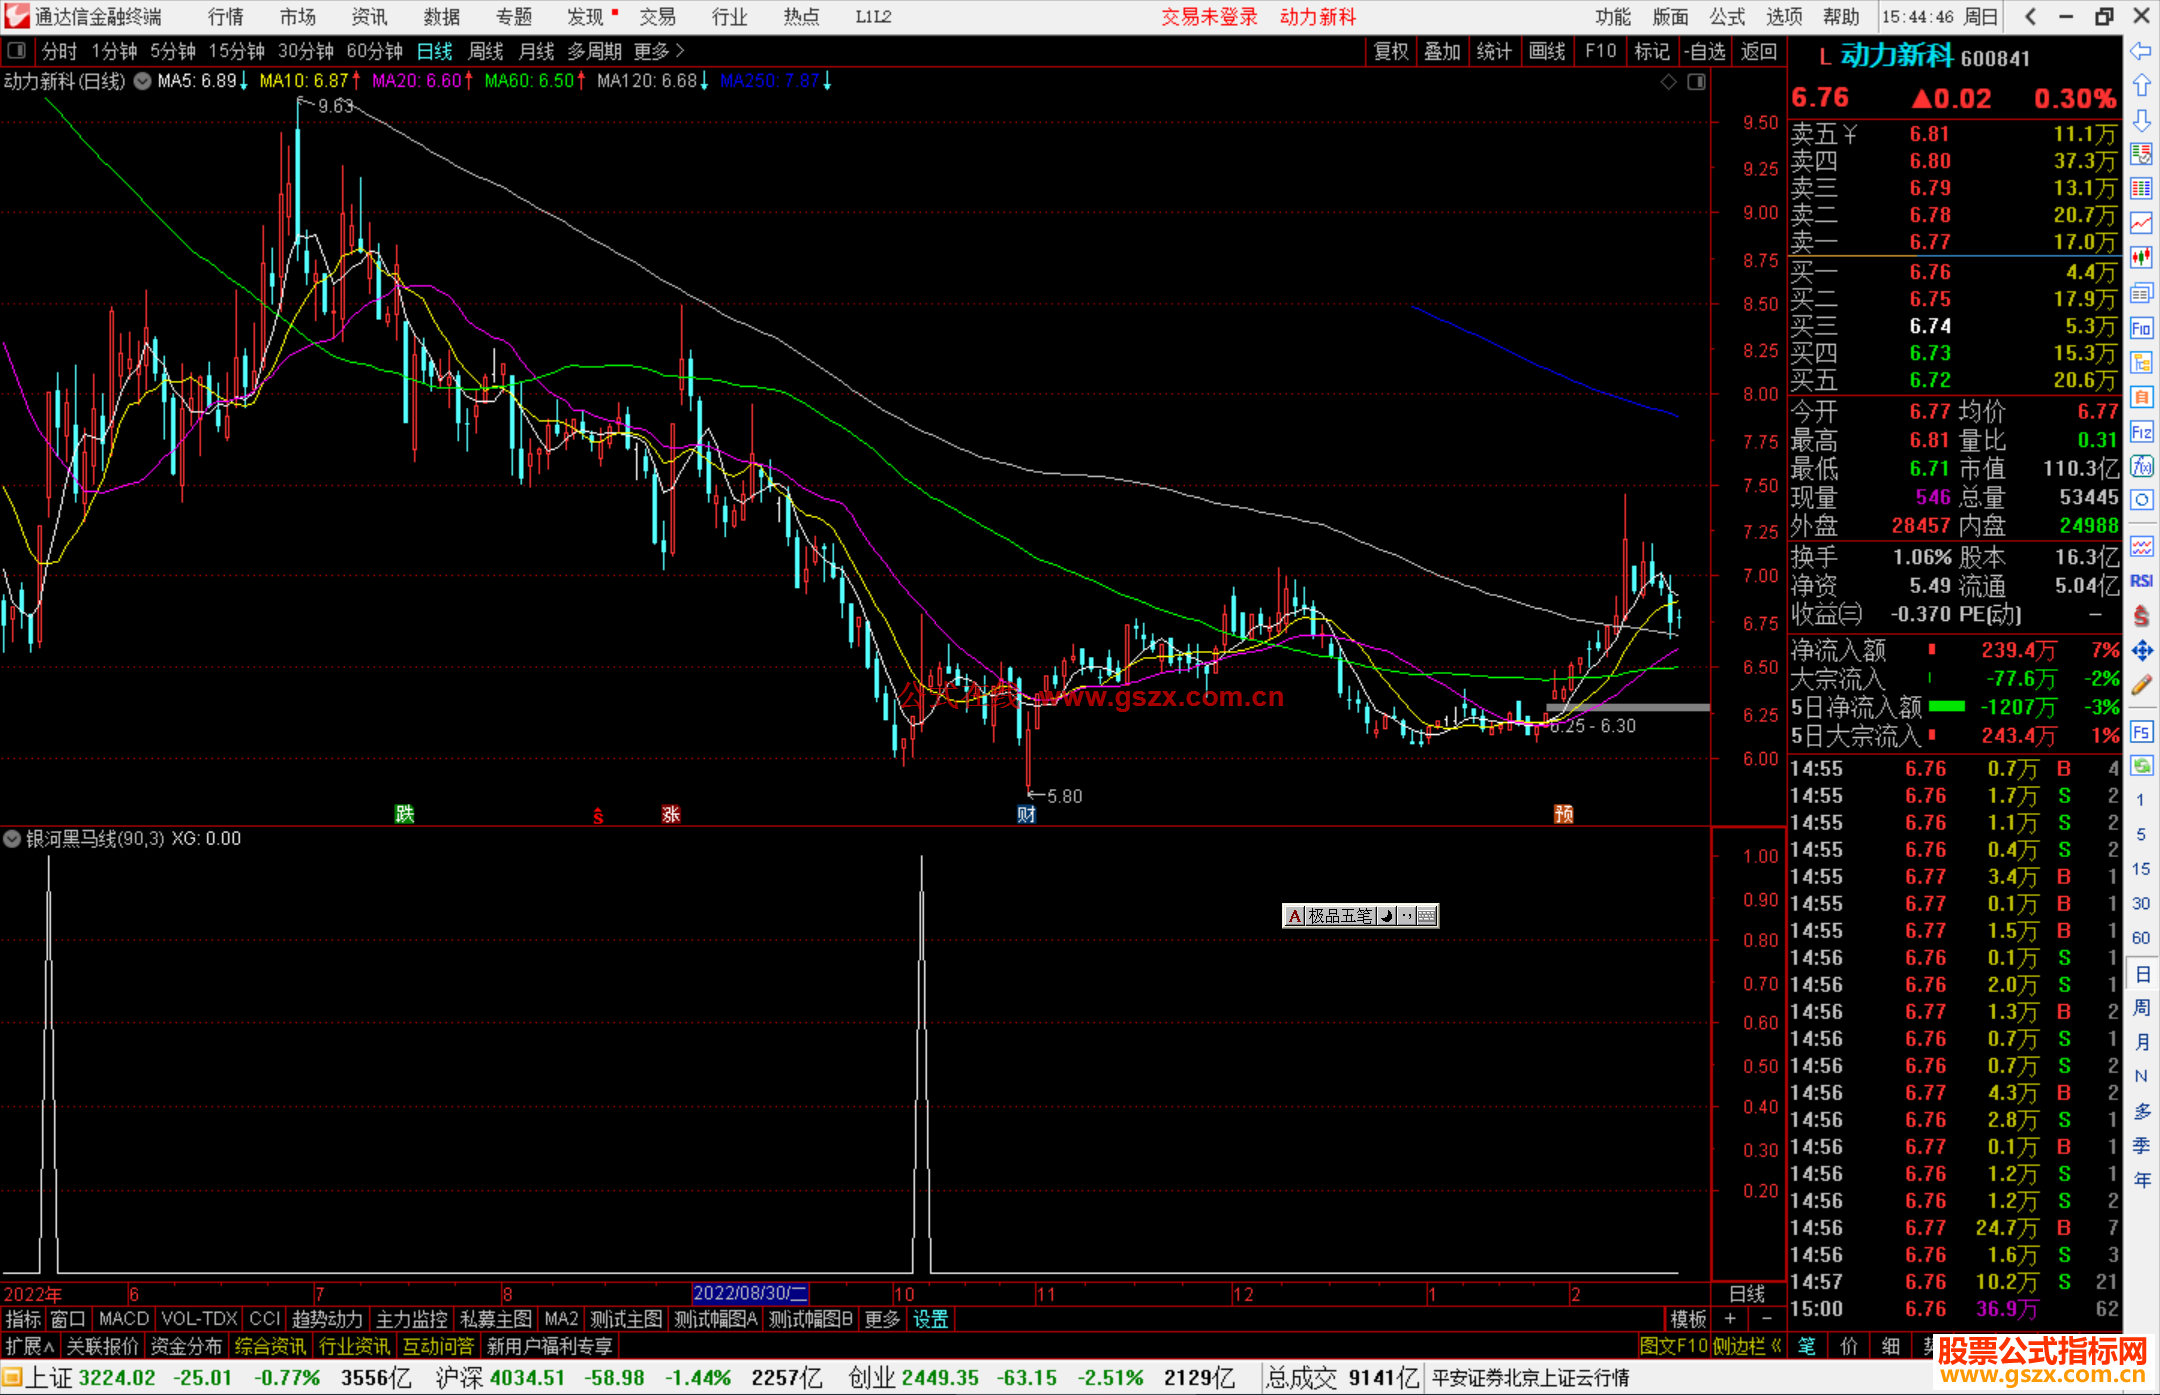Screen dimensions: 2160x1395
Task: Click the 设置 indicator settings link
Action: [x=930, y=1319]
